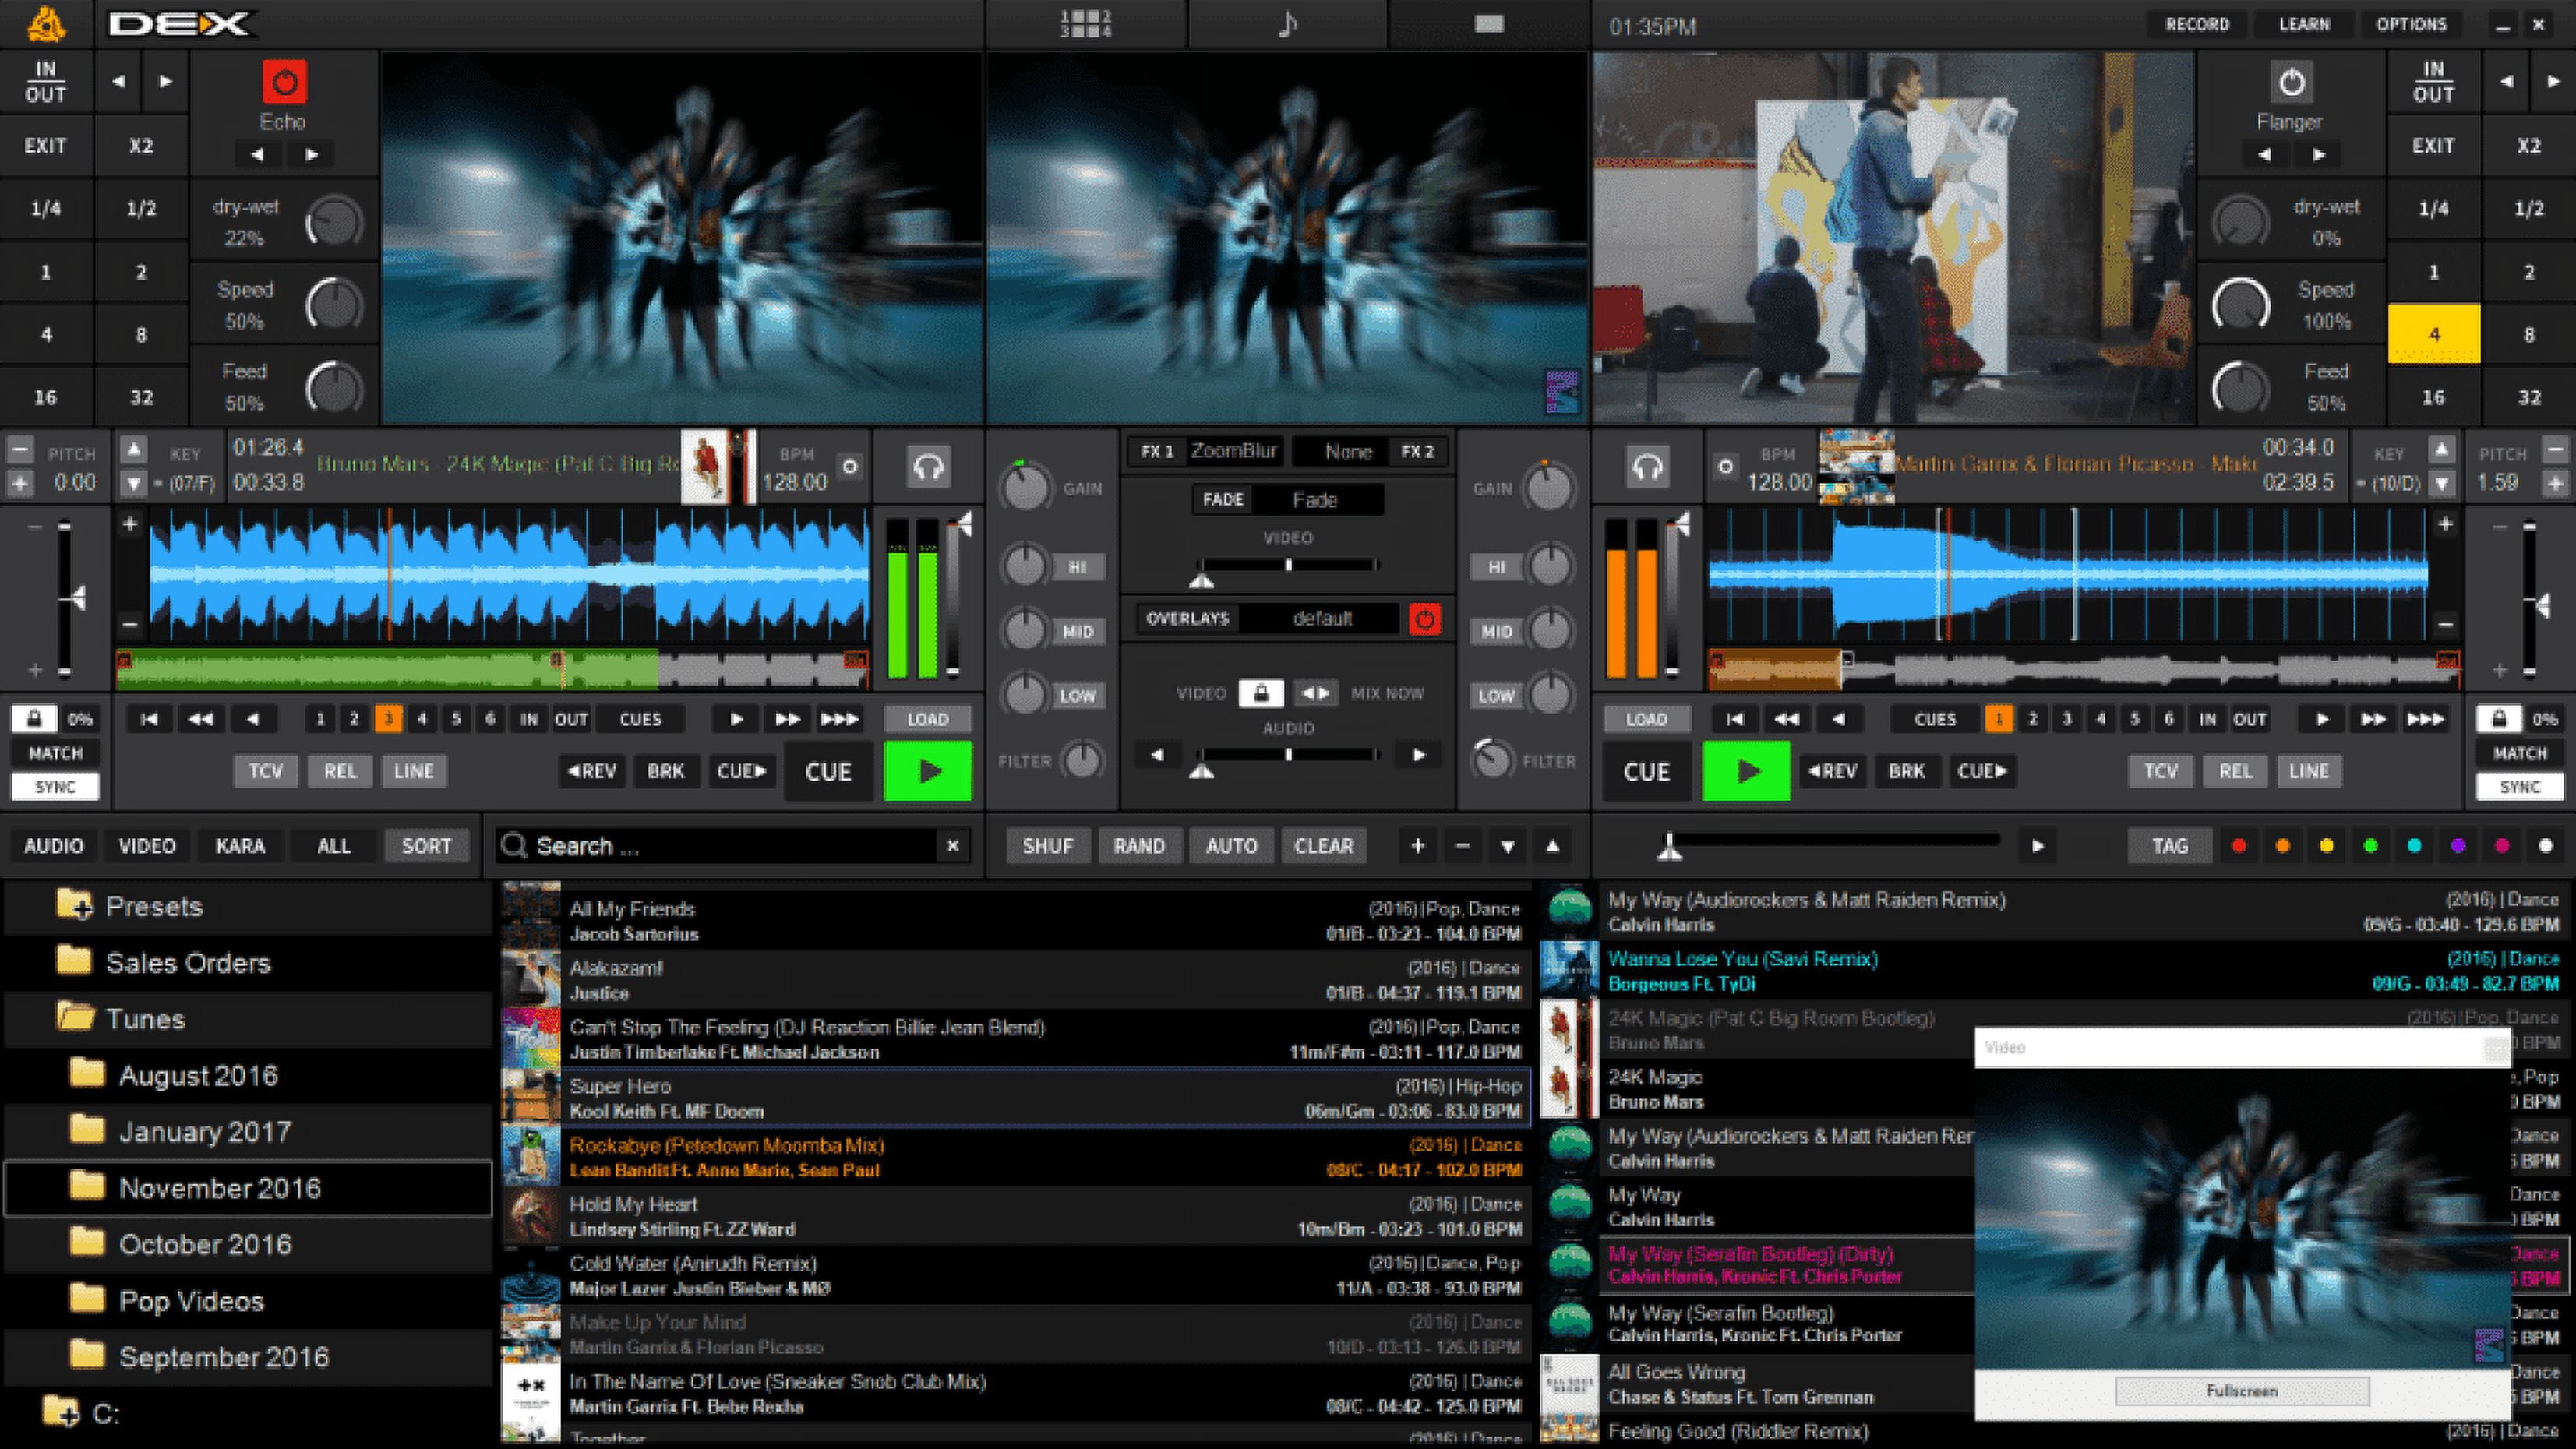Disable the red OVERLAYS power toggle
Viewport: 2576px width, 1449px height.
pos(1424,618)
